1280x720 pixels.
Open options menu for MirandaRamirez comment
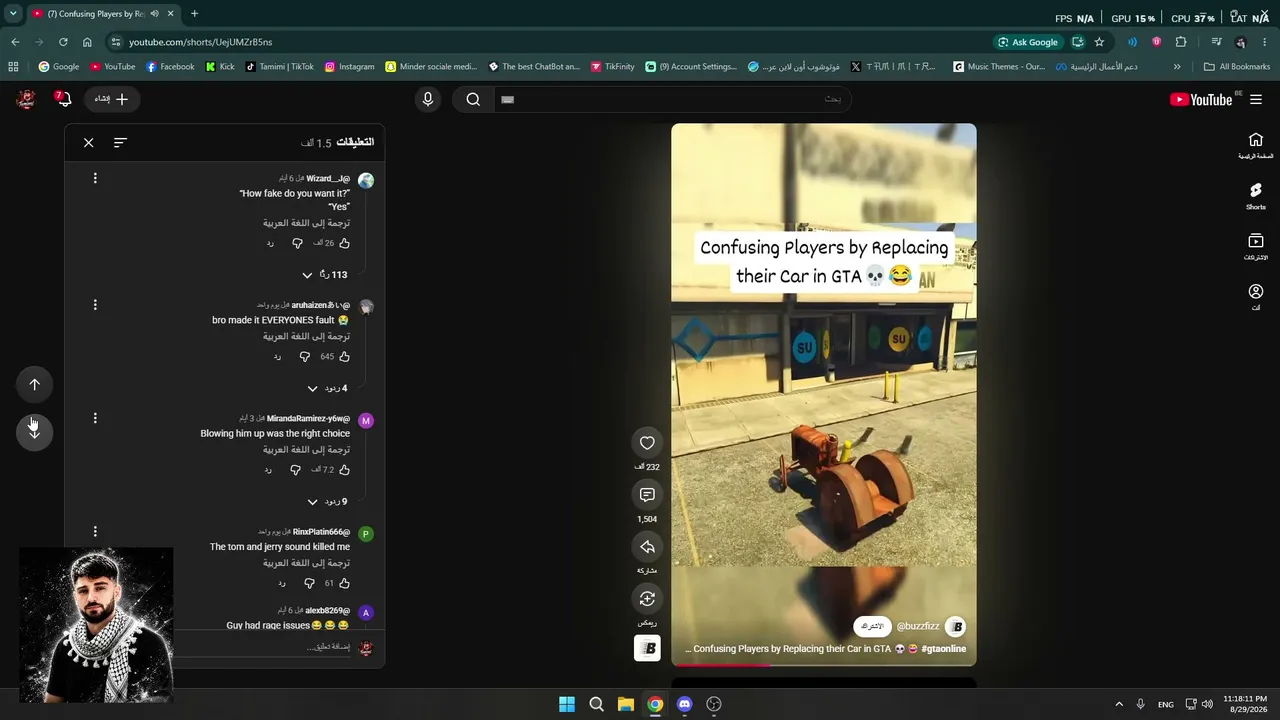tap(95, 419)
